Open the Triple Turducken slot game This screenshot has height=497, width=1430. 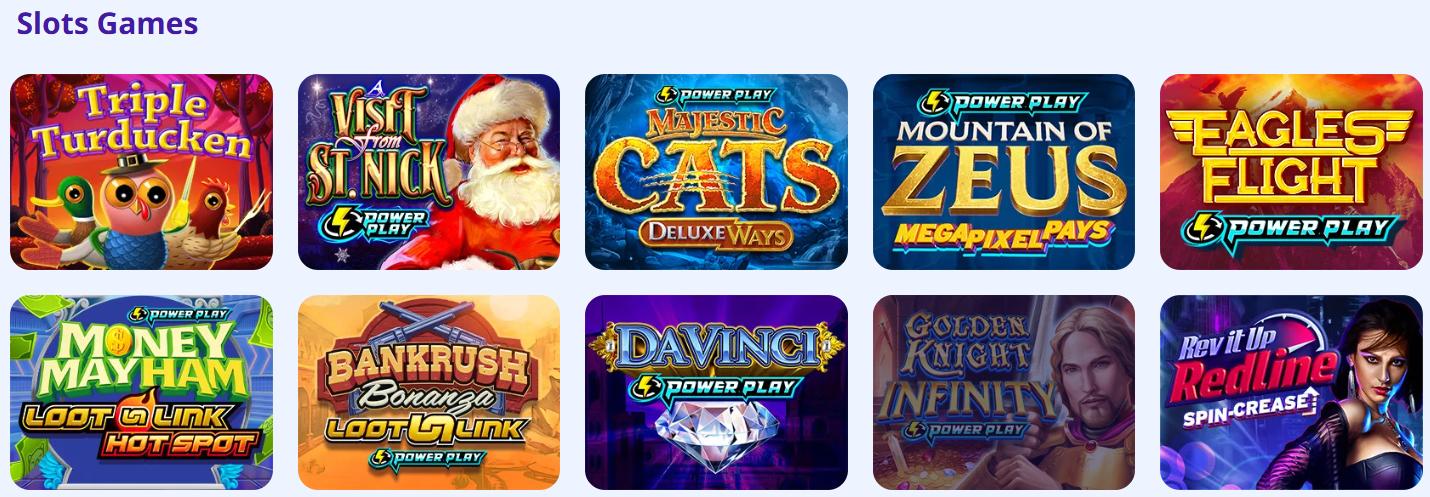coord(141,172)
